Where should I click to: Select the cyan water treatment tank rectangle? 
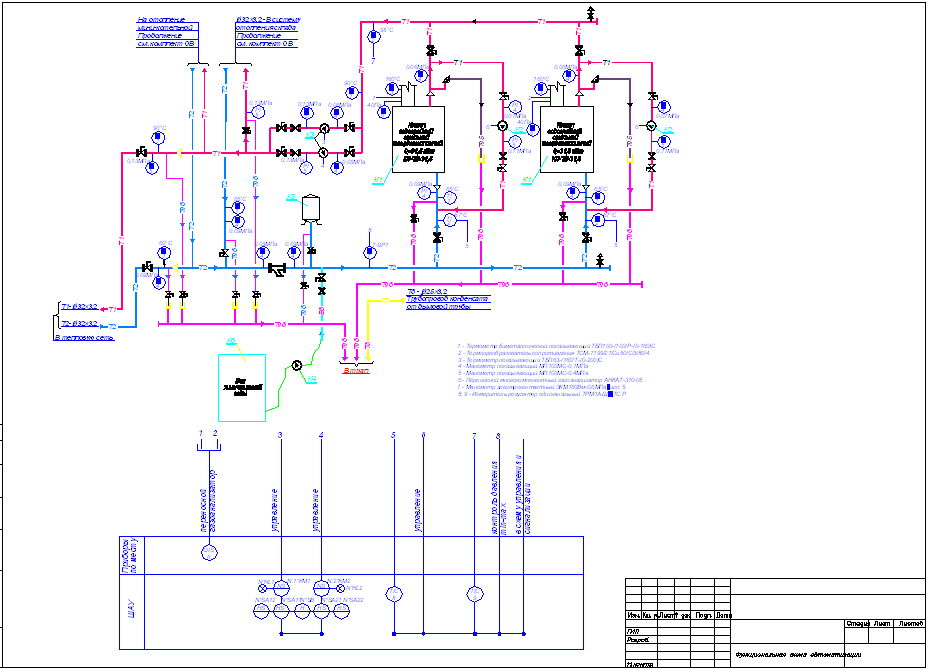(x=242, y=386)
